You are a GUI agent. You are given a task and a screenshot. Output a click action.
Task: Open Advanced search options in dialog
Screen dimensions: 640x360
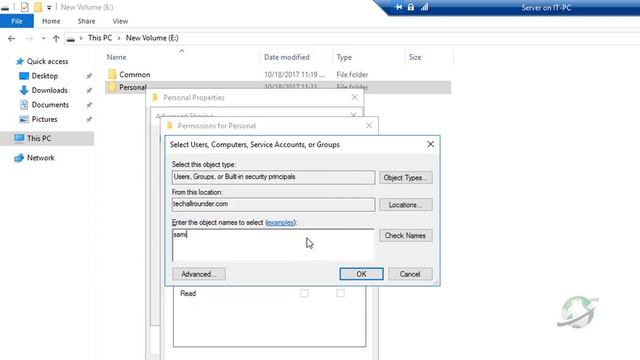coord(199,274)
